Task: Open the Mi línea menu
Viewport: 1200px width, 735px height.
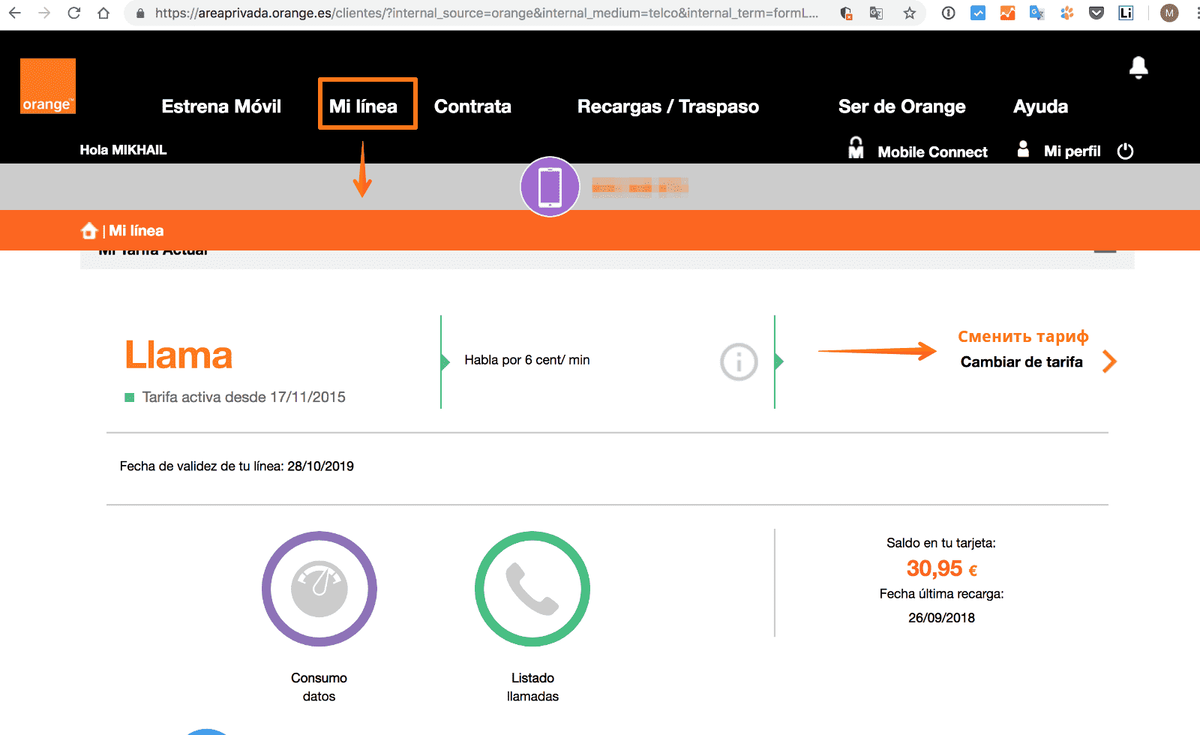Action: [x=363, y=106]
